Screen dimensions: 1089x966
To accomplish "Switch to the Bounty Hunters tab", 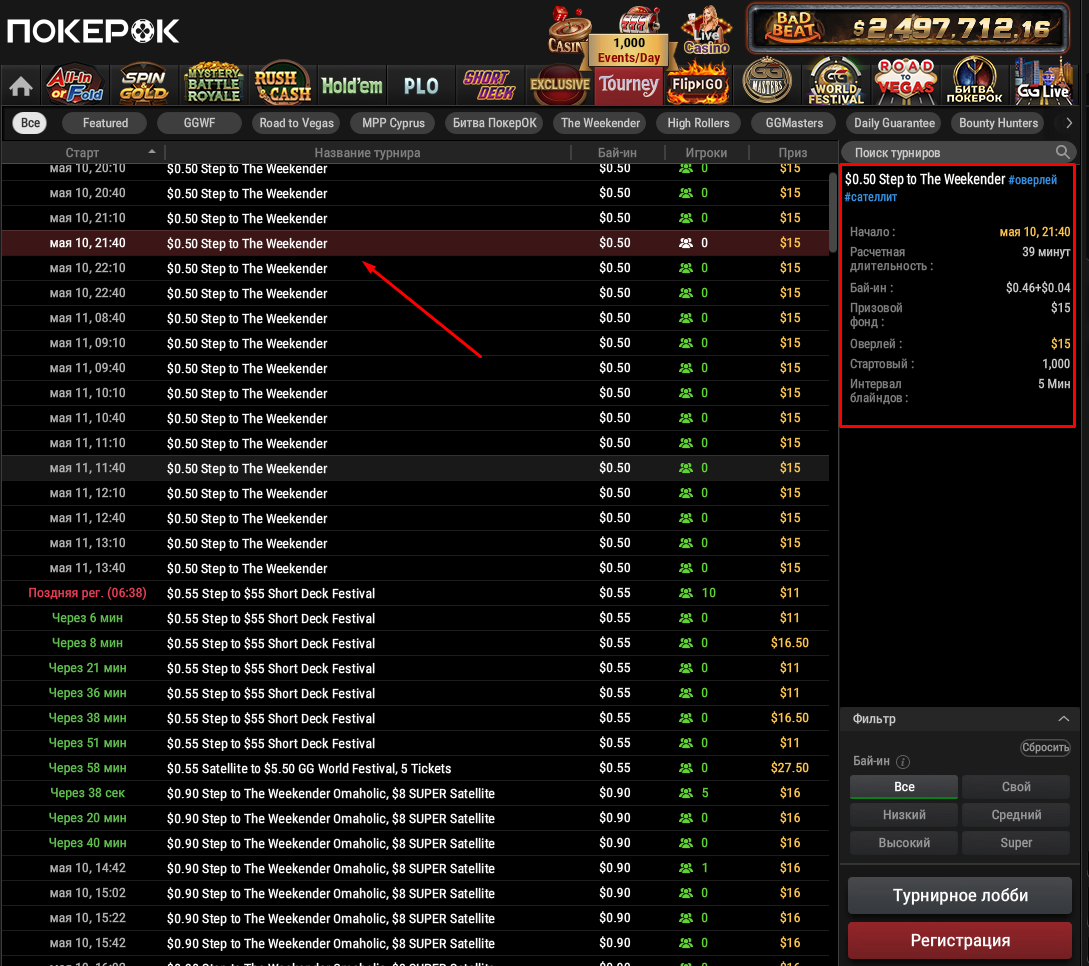I will [x=998, y=123].
